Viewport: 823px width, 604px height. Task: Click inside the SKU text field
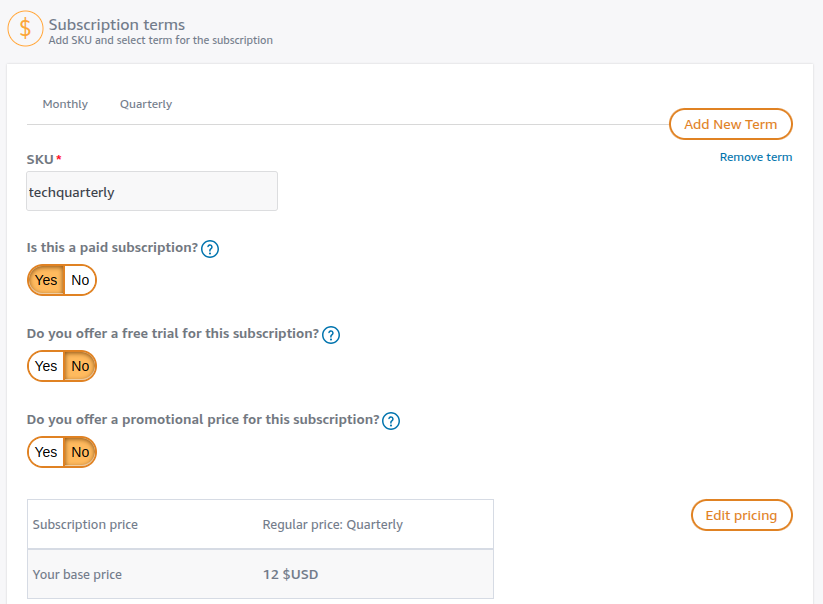coord(151,191)
